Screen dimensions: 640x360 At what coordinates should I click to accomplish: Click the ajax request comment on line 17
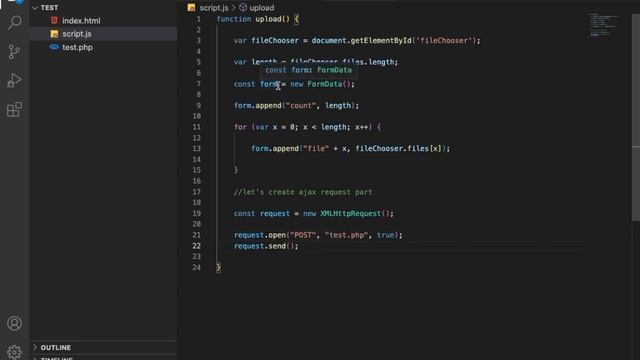point(303,192)
